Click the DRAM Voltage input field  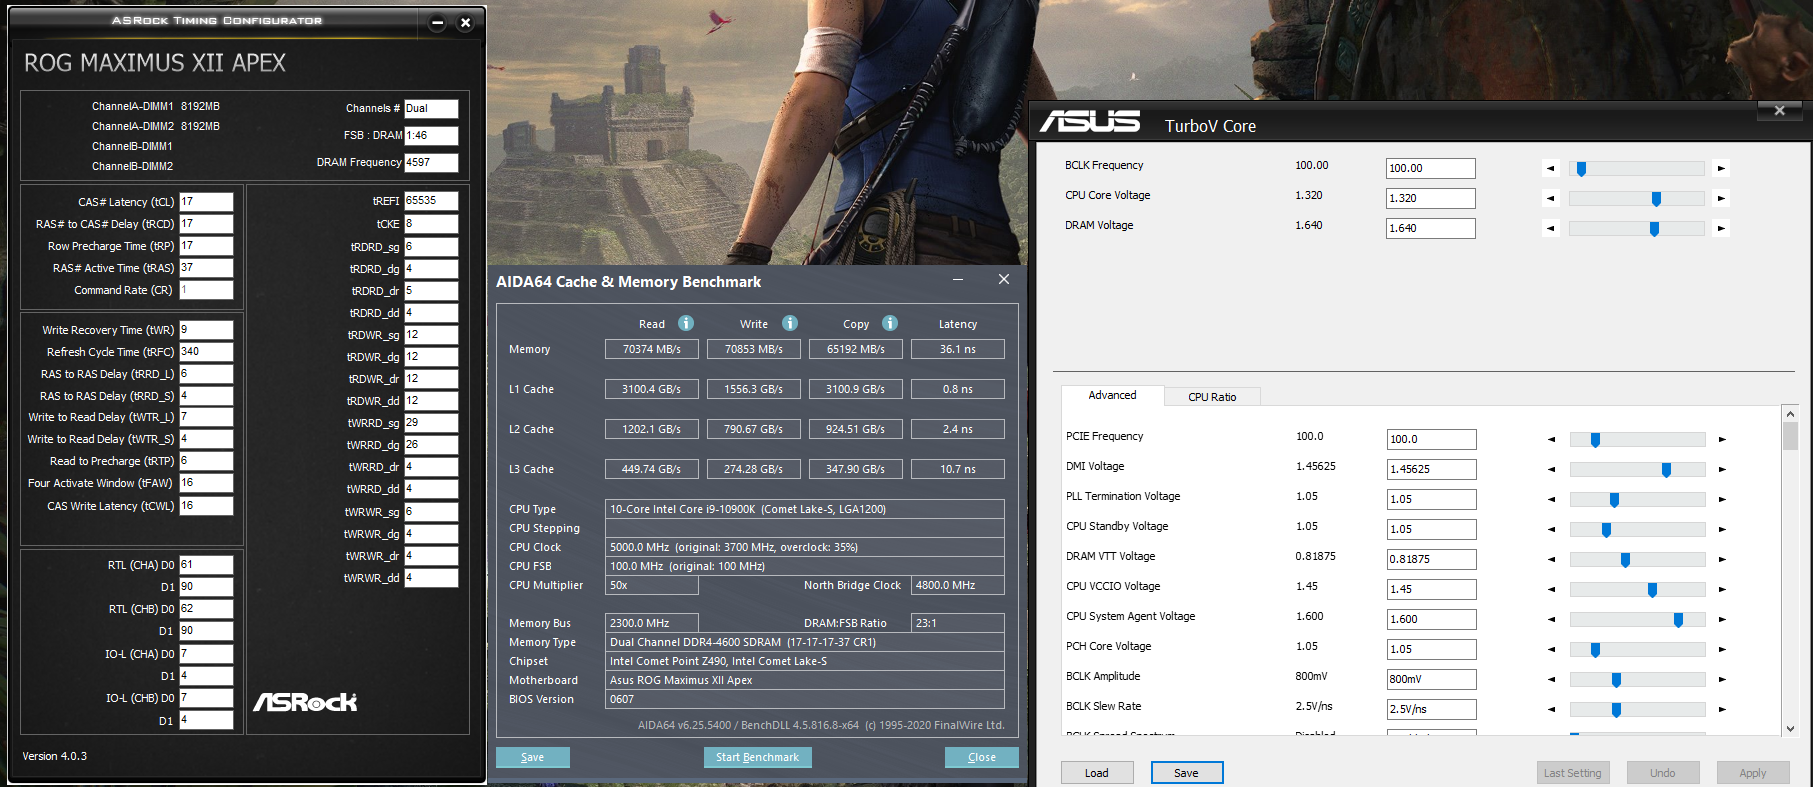pos(1431,229)
